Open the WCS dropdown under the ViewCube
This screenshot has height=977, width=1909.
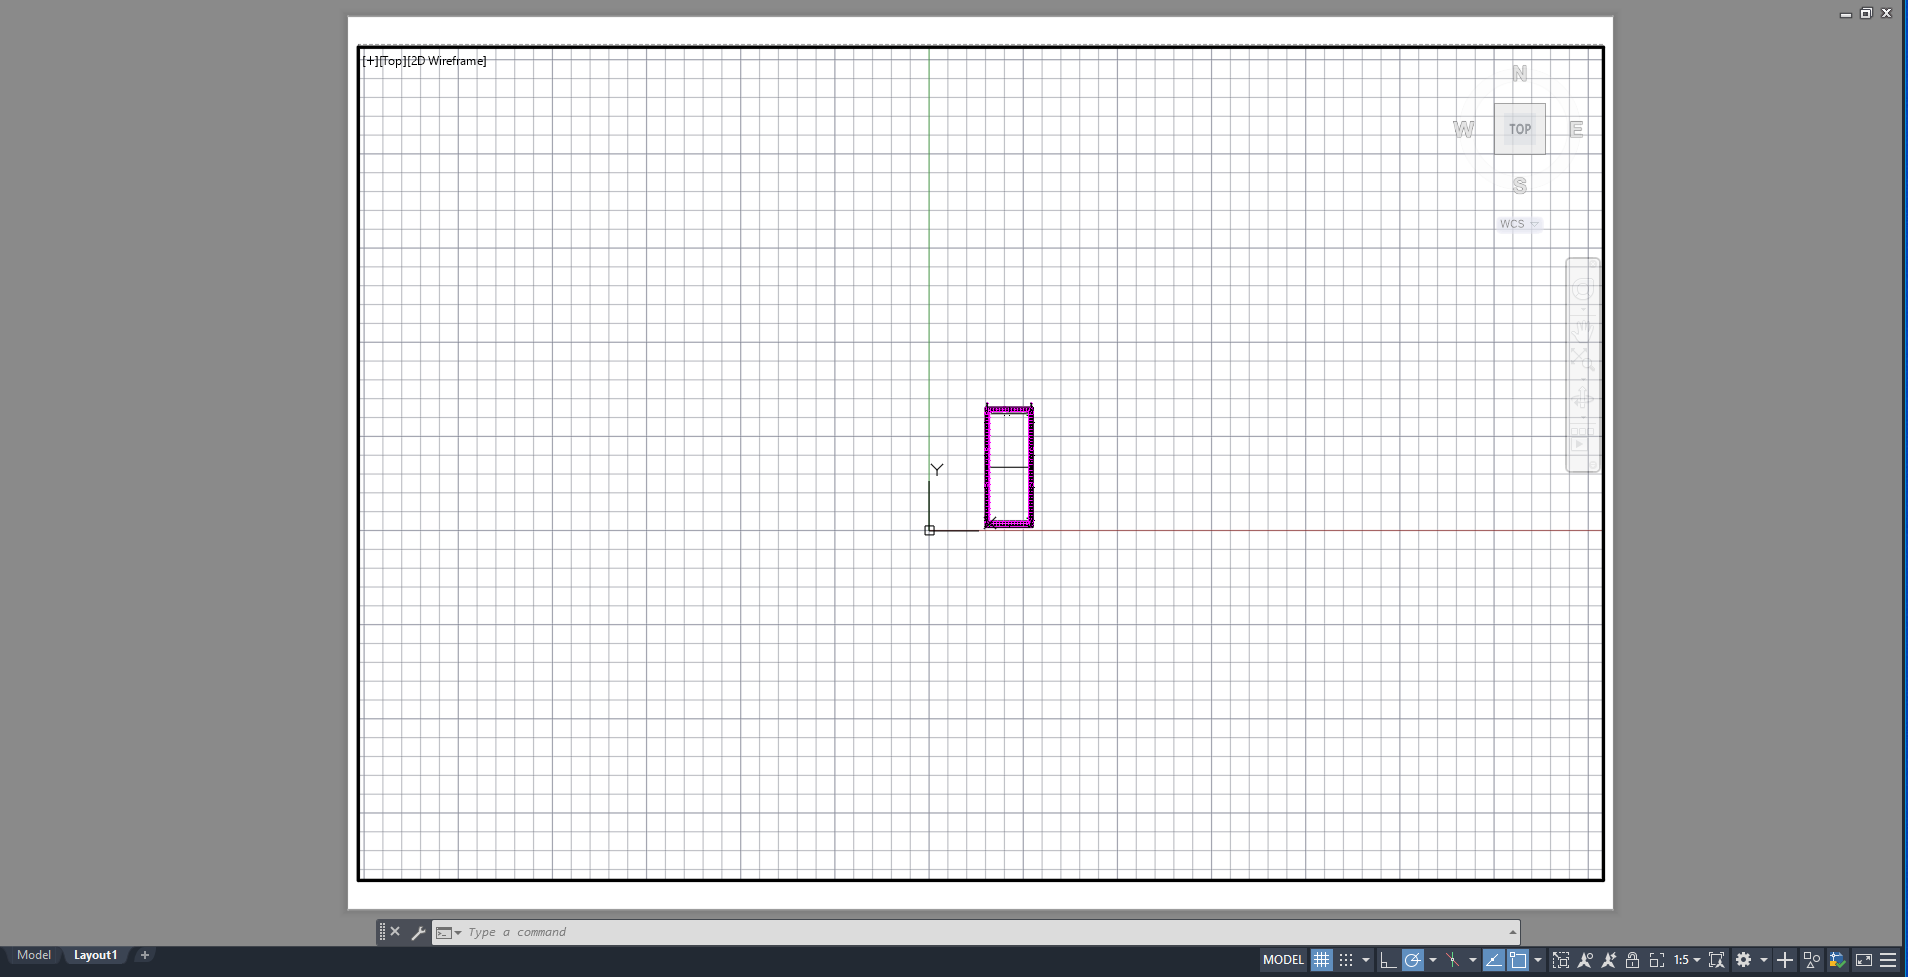click(x=1534, y=223)
